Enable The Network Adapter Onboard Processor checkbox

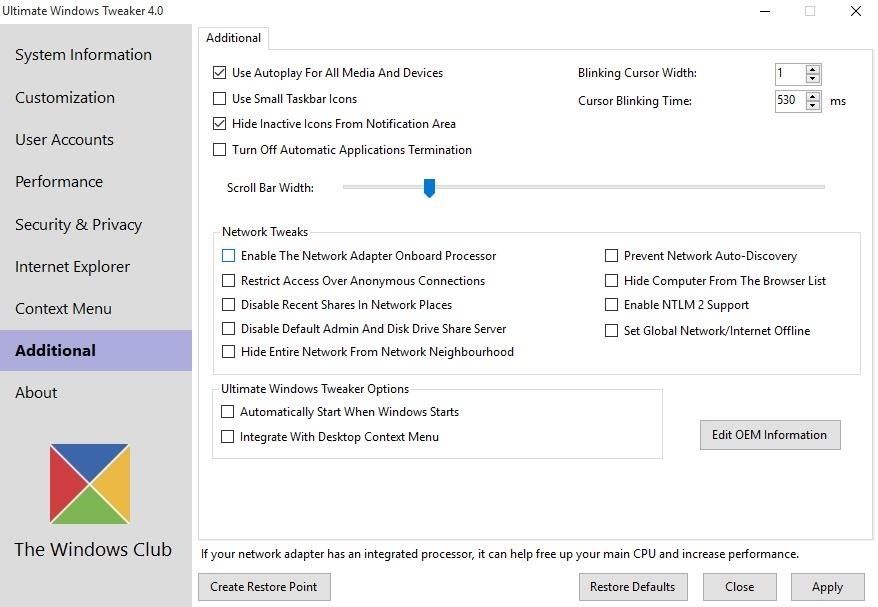point(228,256)
